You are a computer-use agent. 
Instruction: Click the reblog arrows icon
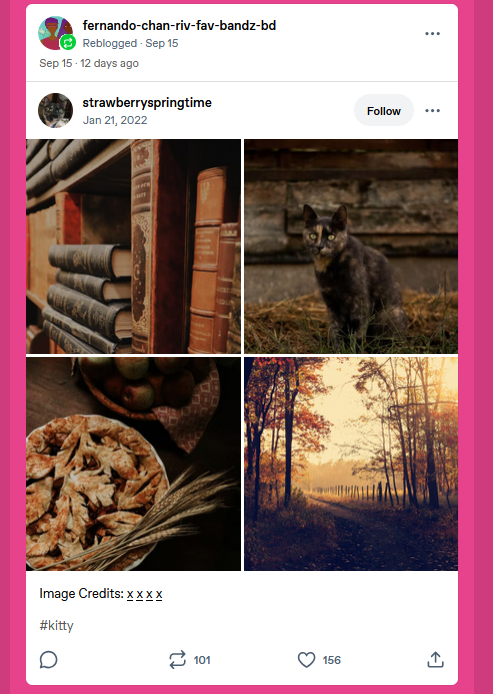pos(177,660)
